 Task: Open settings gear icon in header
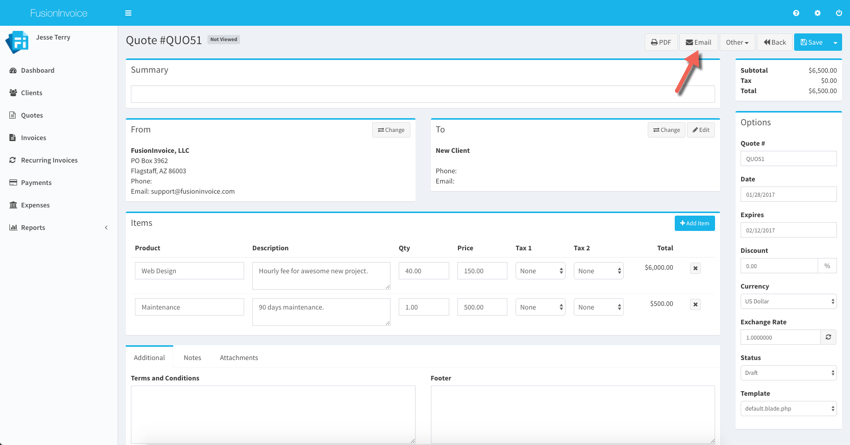[817, 13]
